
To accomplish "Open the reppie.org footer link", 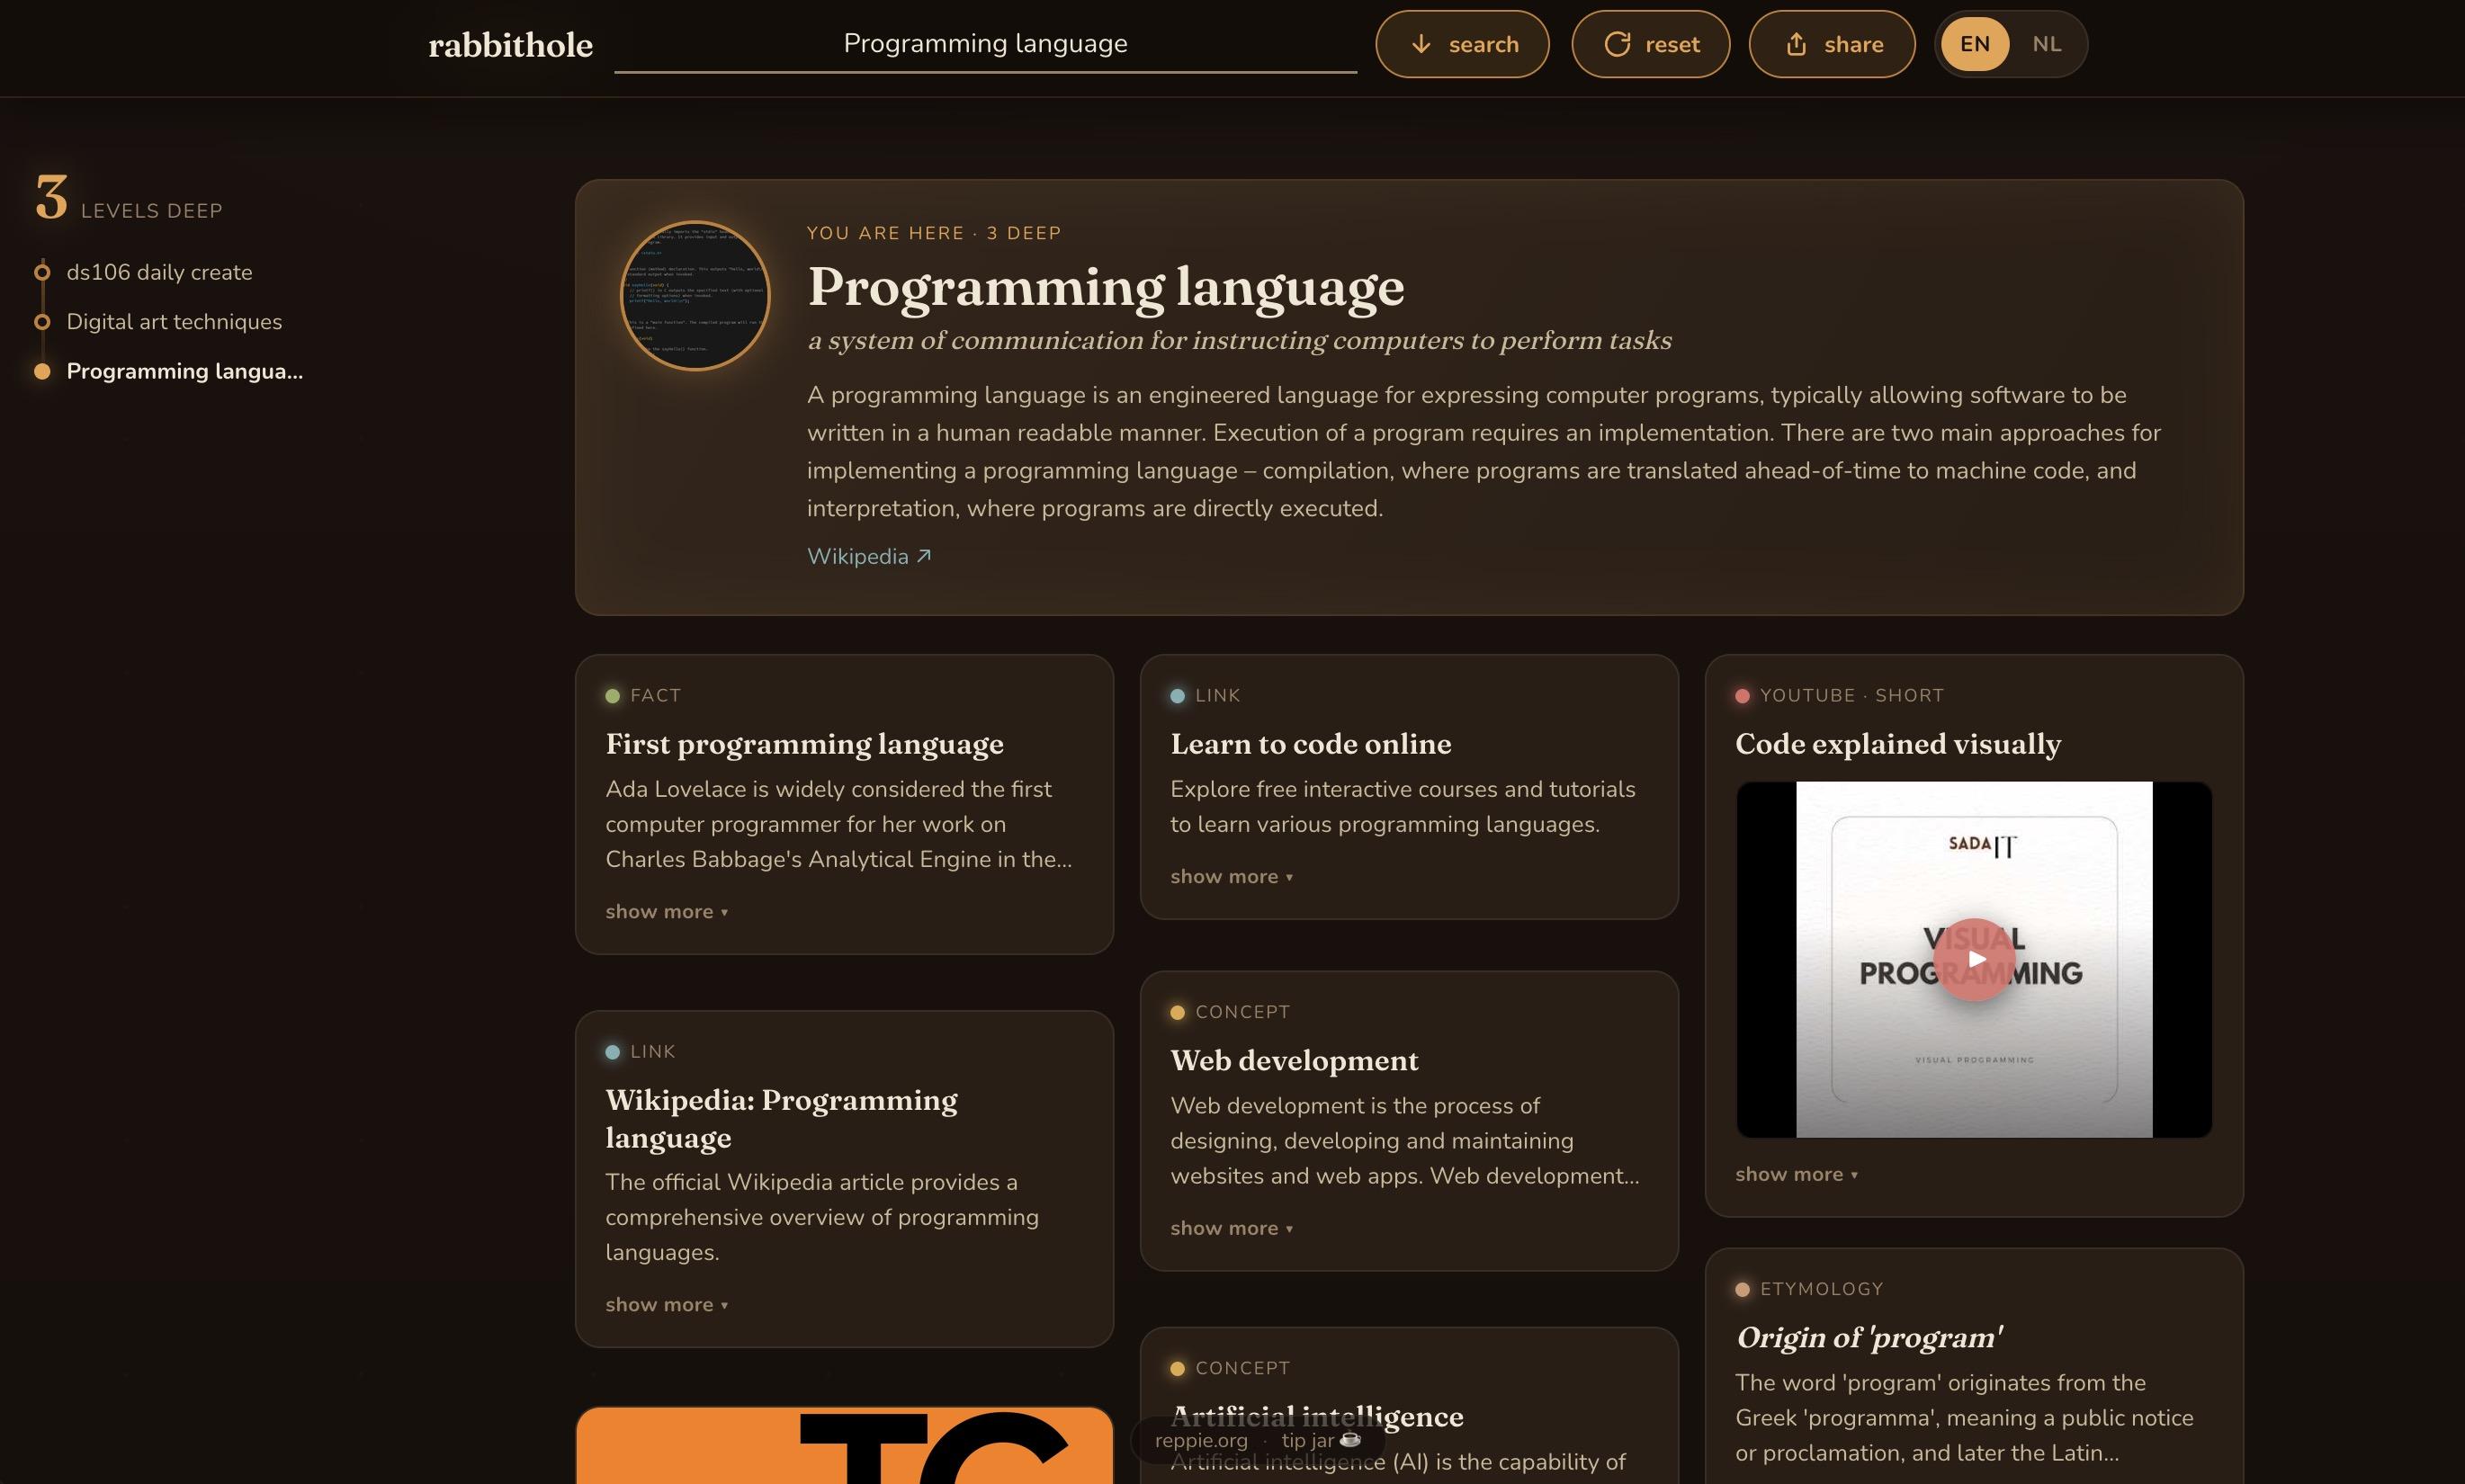I will (x=1201, y=1441).
